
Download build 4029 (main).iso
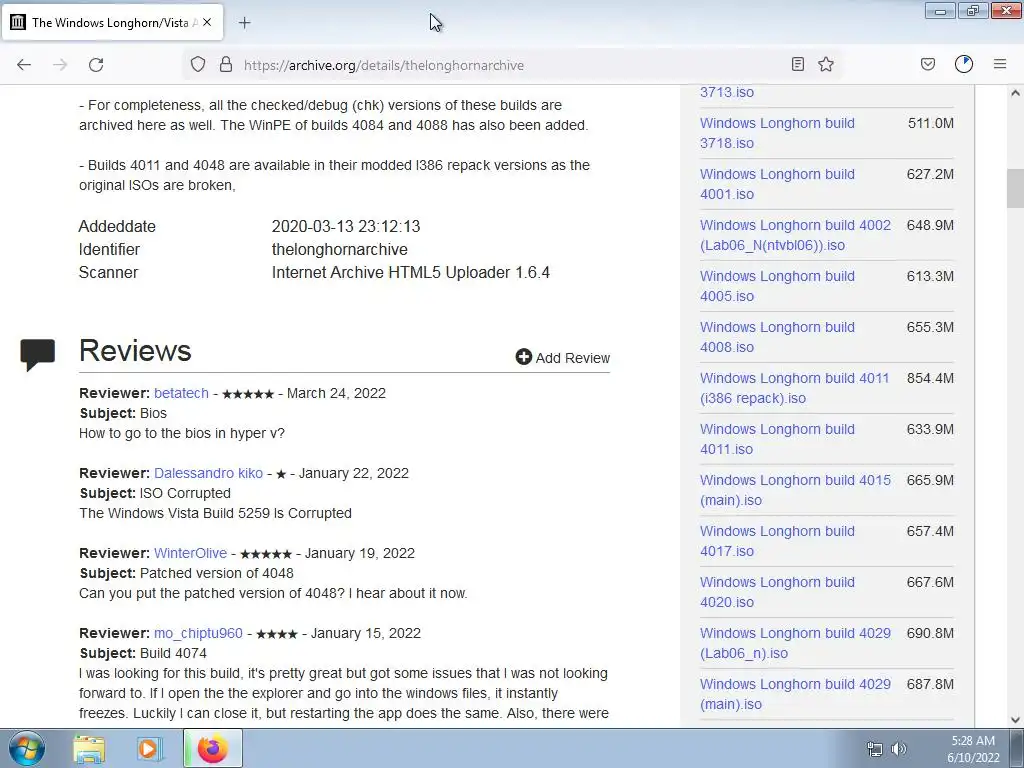[795, 694]
